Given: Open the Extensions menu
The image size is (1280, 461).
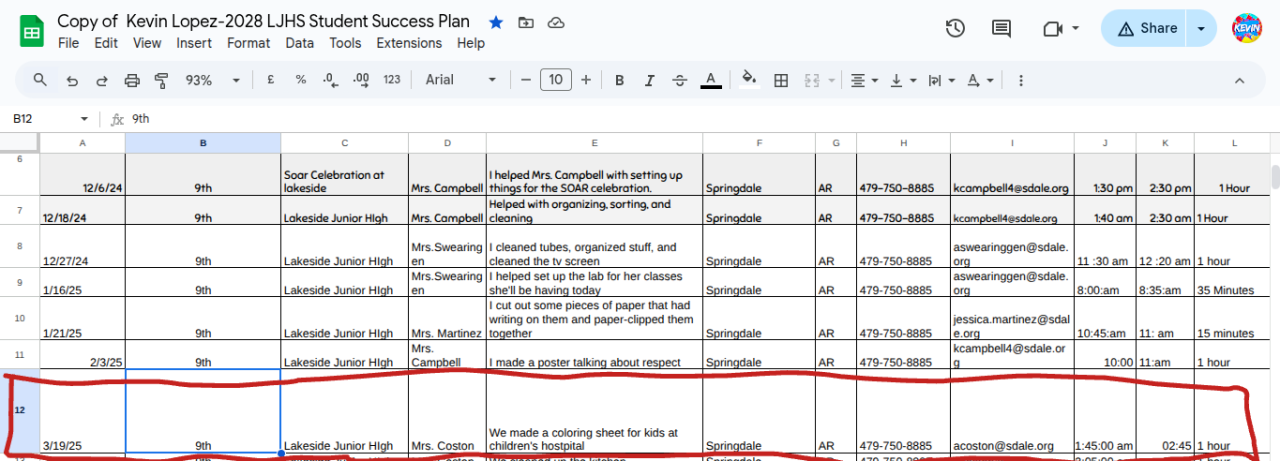Looking at the screenshot, I should click(409, 43).
